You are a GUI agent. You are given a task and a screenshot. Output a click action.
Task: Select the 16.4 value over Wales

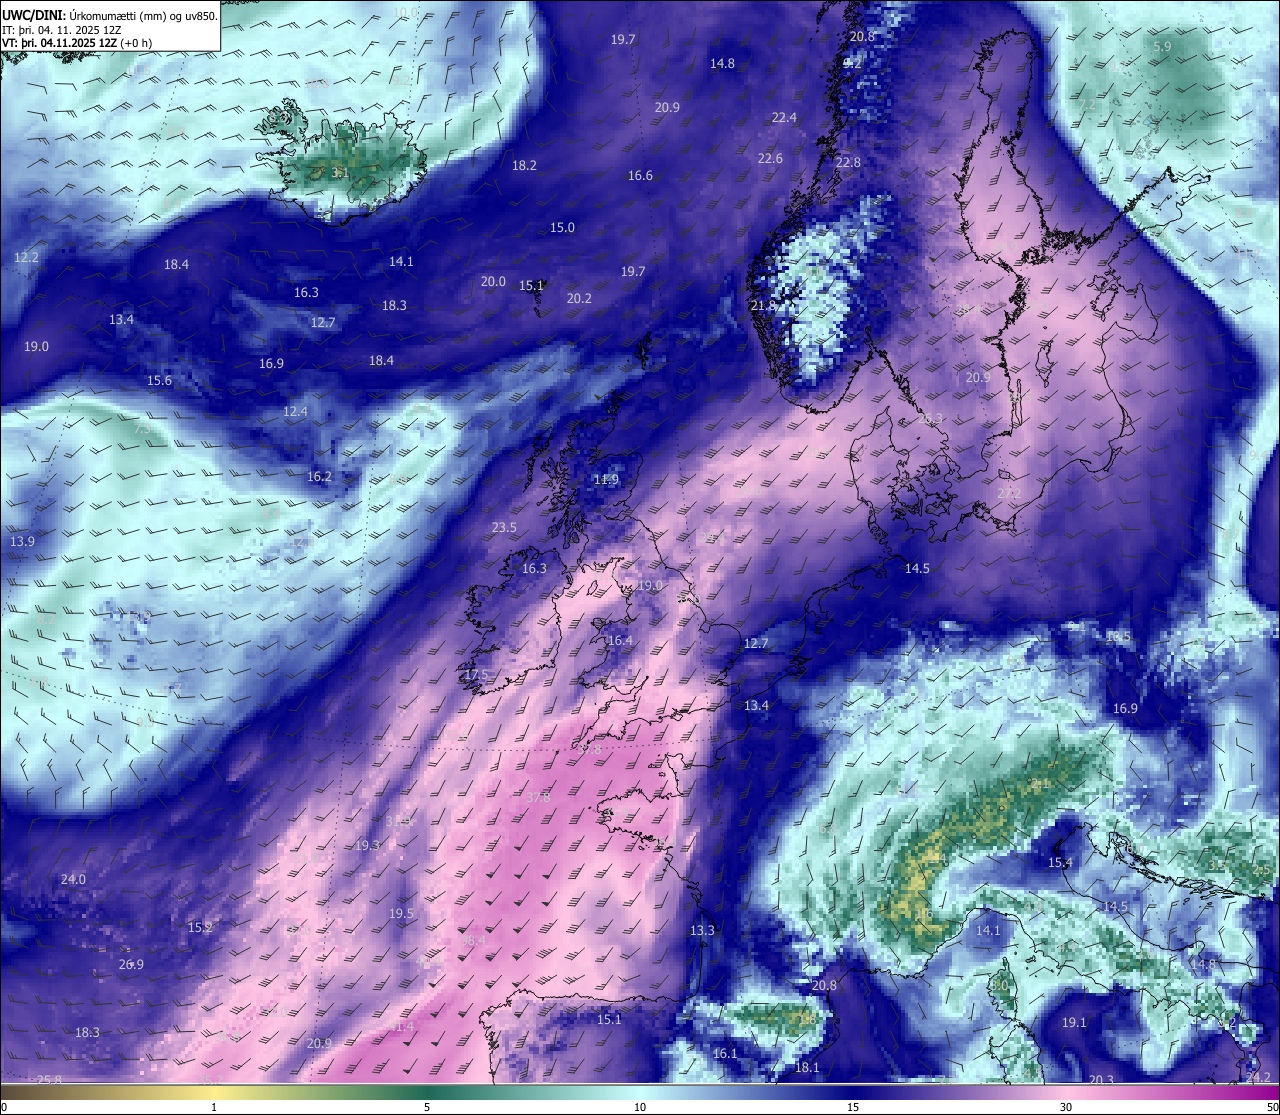coord(620,641)
